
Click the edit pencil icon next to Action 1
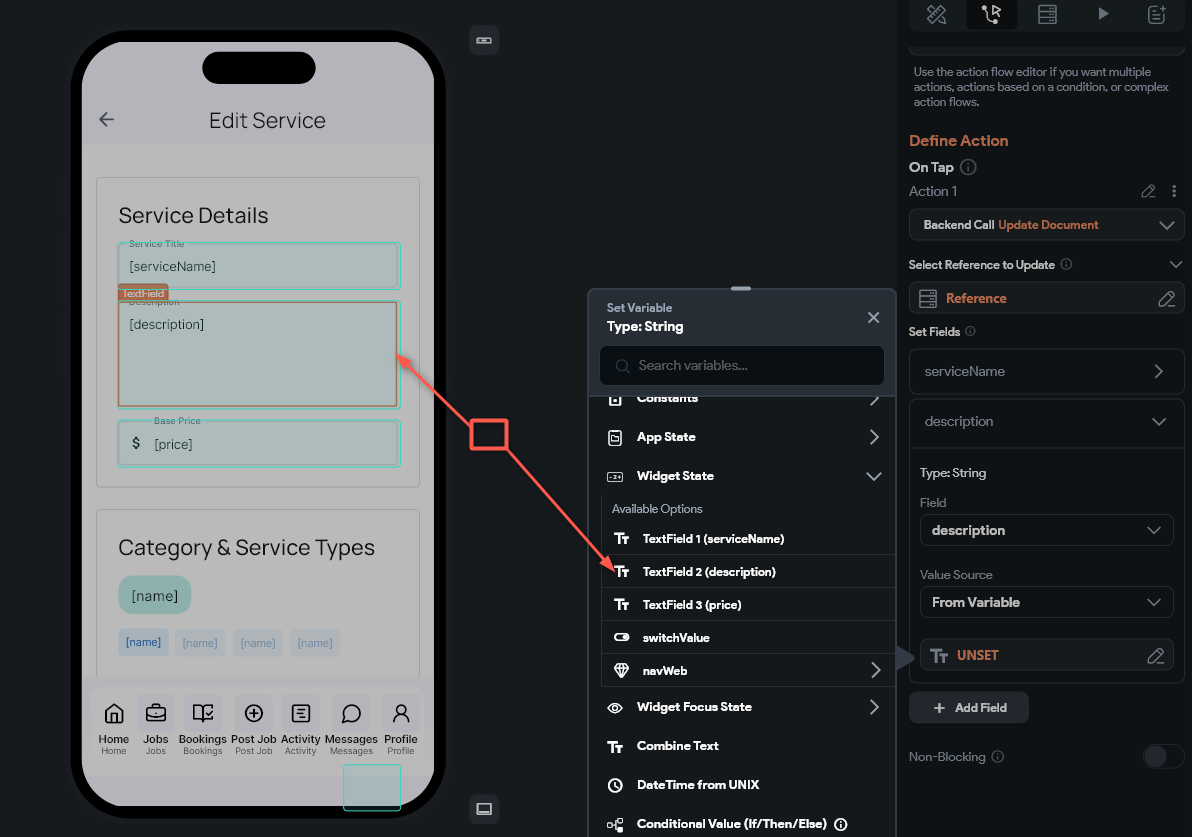pyautogui.click(x=1148, y=191)
